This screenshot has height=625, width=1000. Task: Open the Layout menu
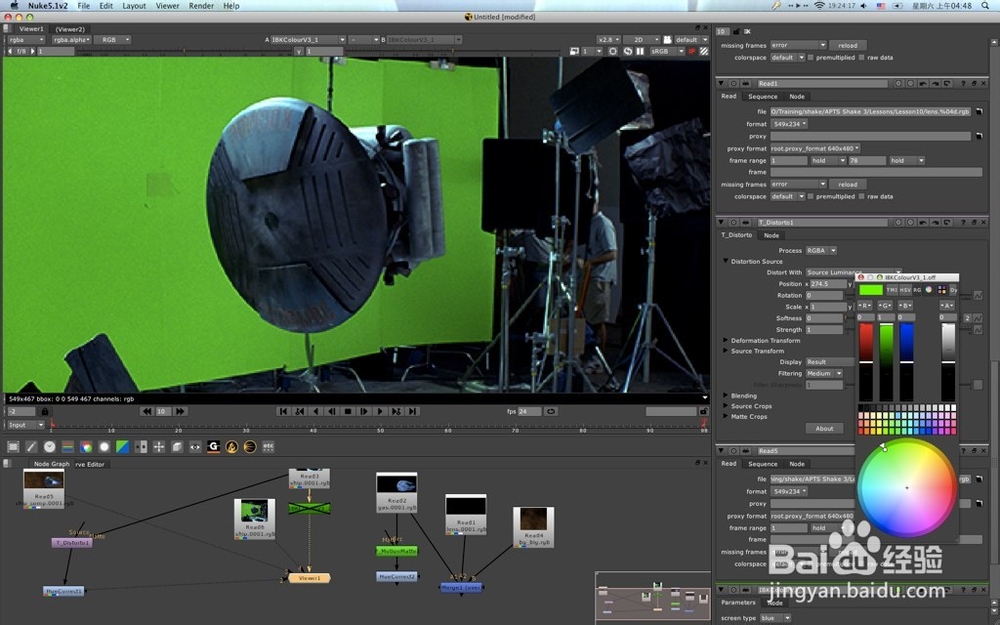coord(134,6)
